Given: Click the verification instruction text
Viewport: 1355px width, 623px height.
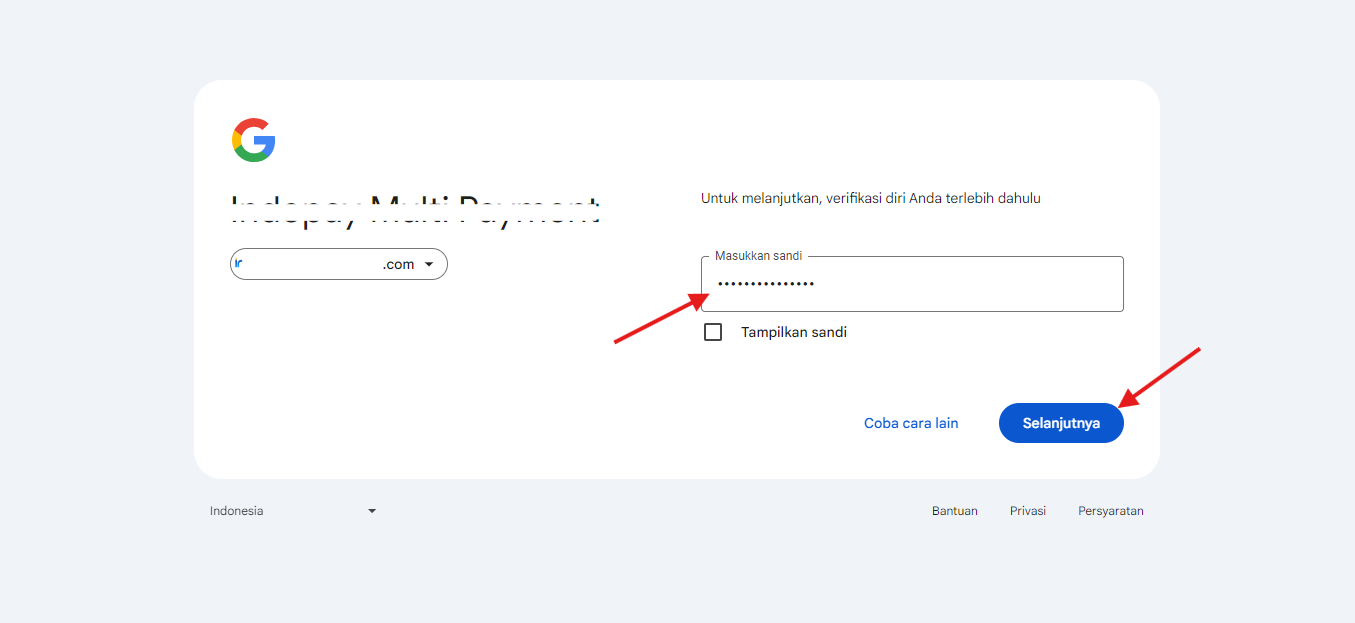Looking at the screenshot, I should pos(869,197).
